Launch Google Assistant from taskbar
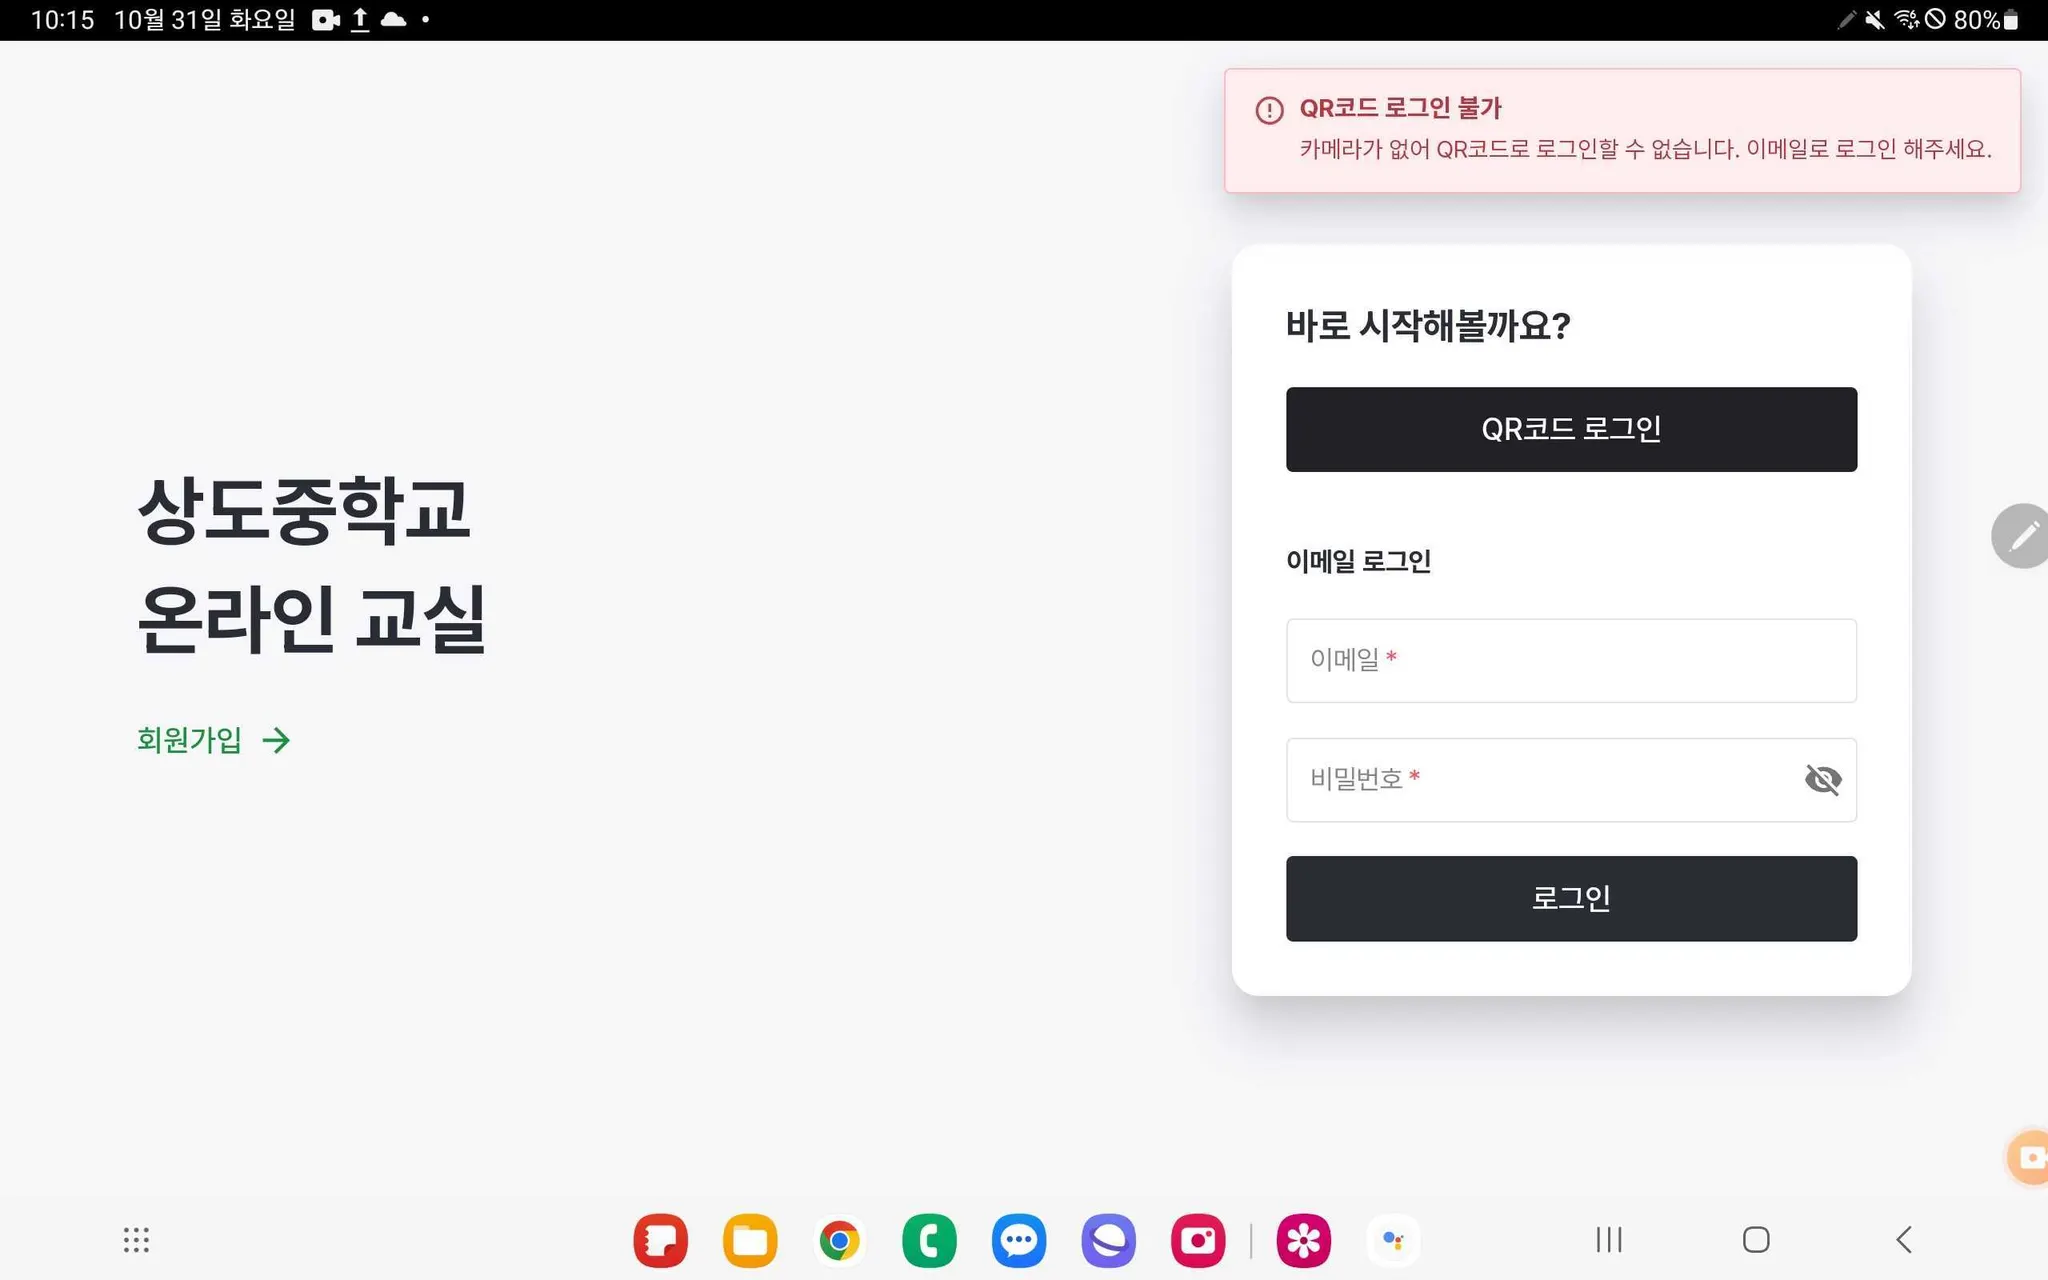This screenshot has width=2048, height=1280. 1393,1241
